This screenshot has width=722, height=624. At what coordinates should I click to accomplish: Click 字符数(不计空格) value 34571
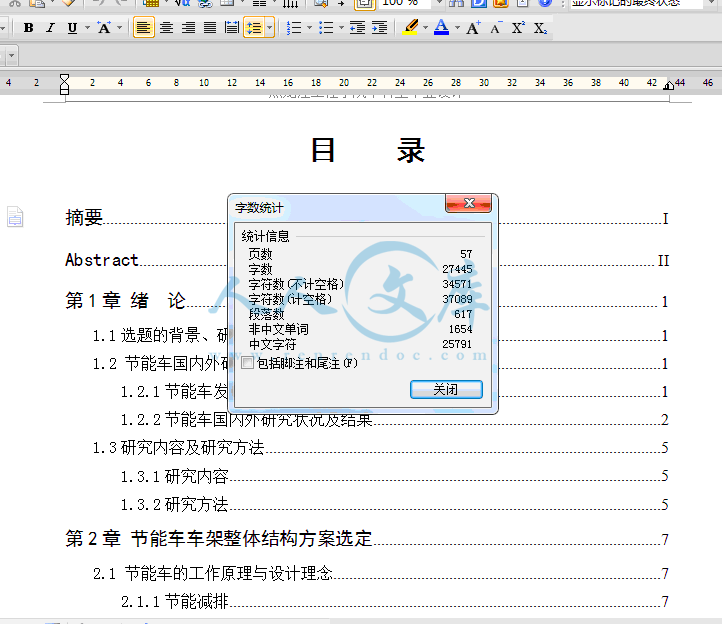[x=457, y=284]
